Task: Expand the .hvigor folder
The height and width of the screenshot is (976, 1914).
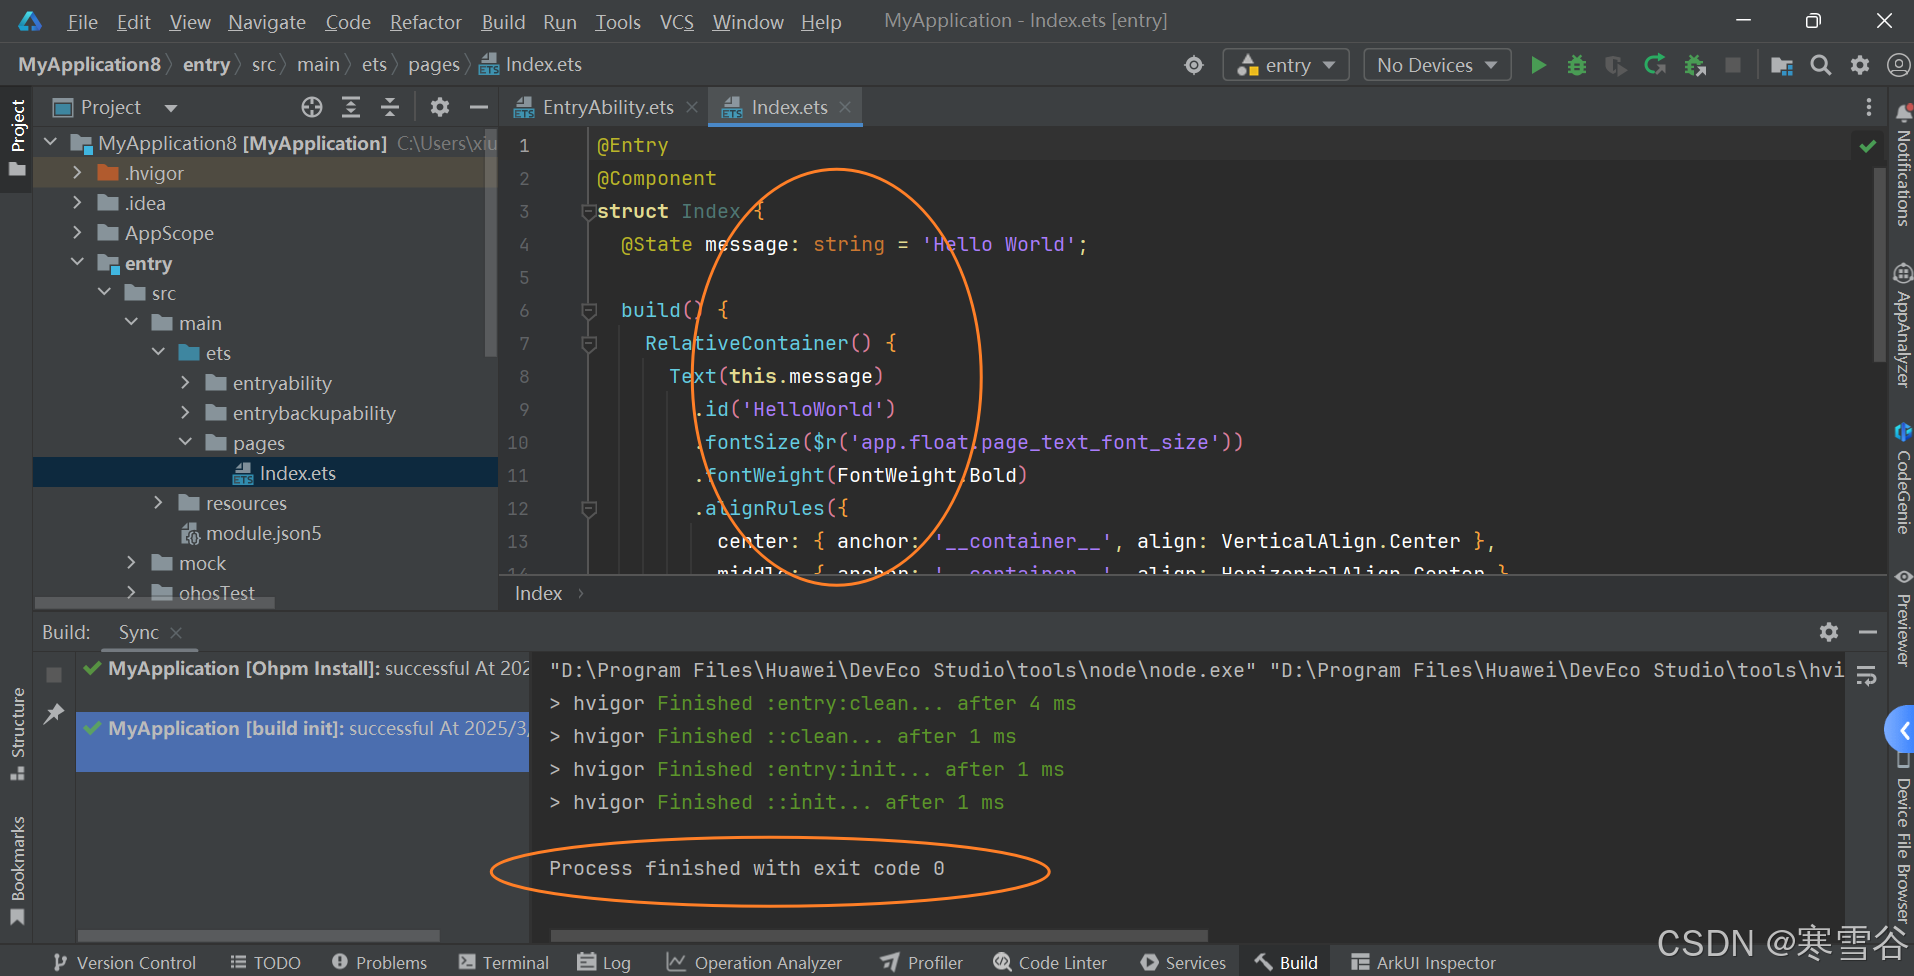Action: [x=77, y=173]
